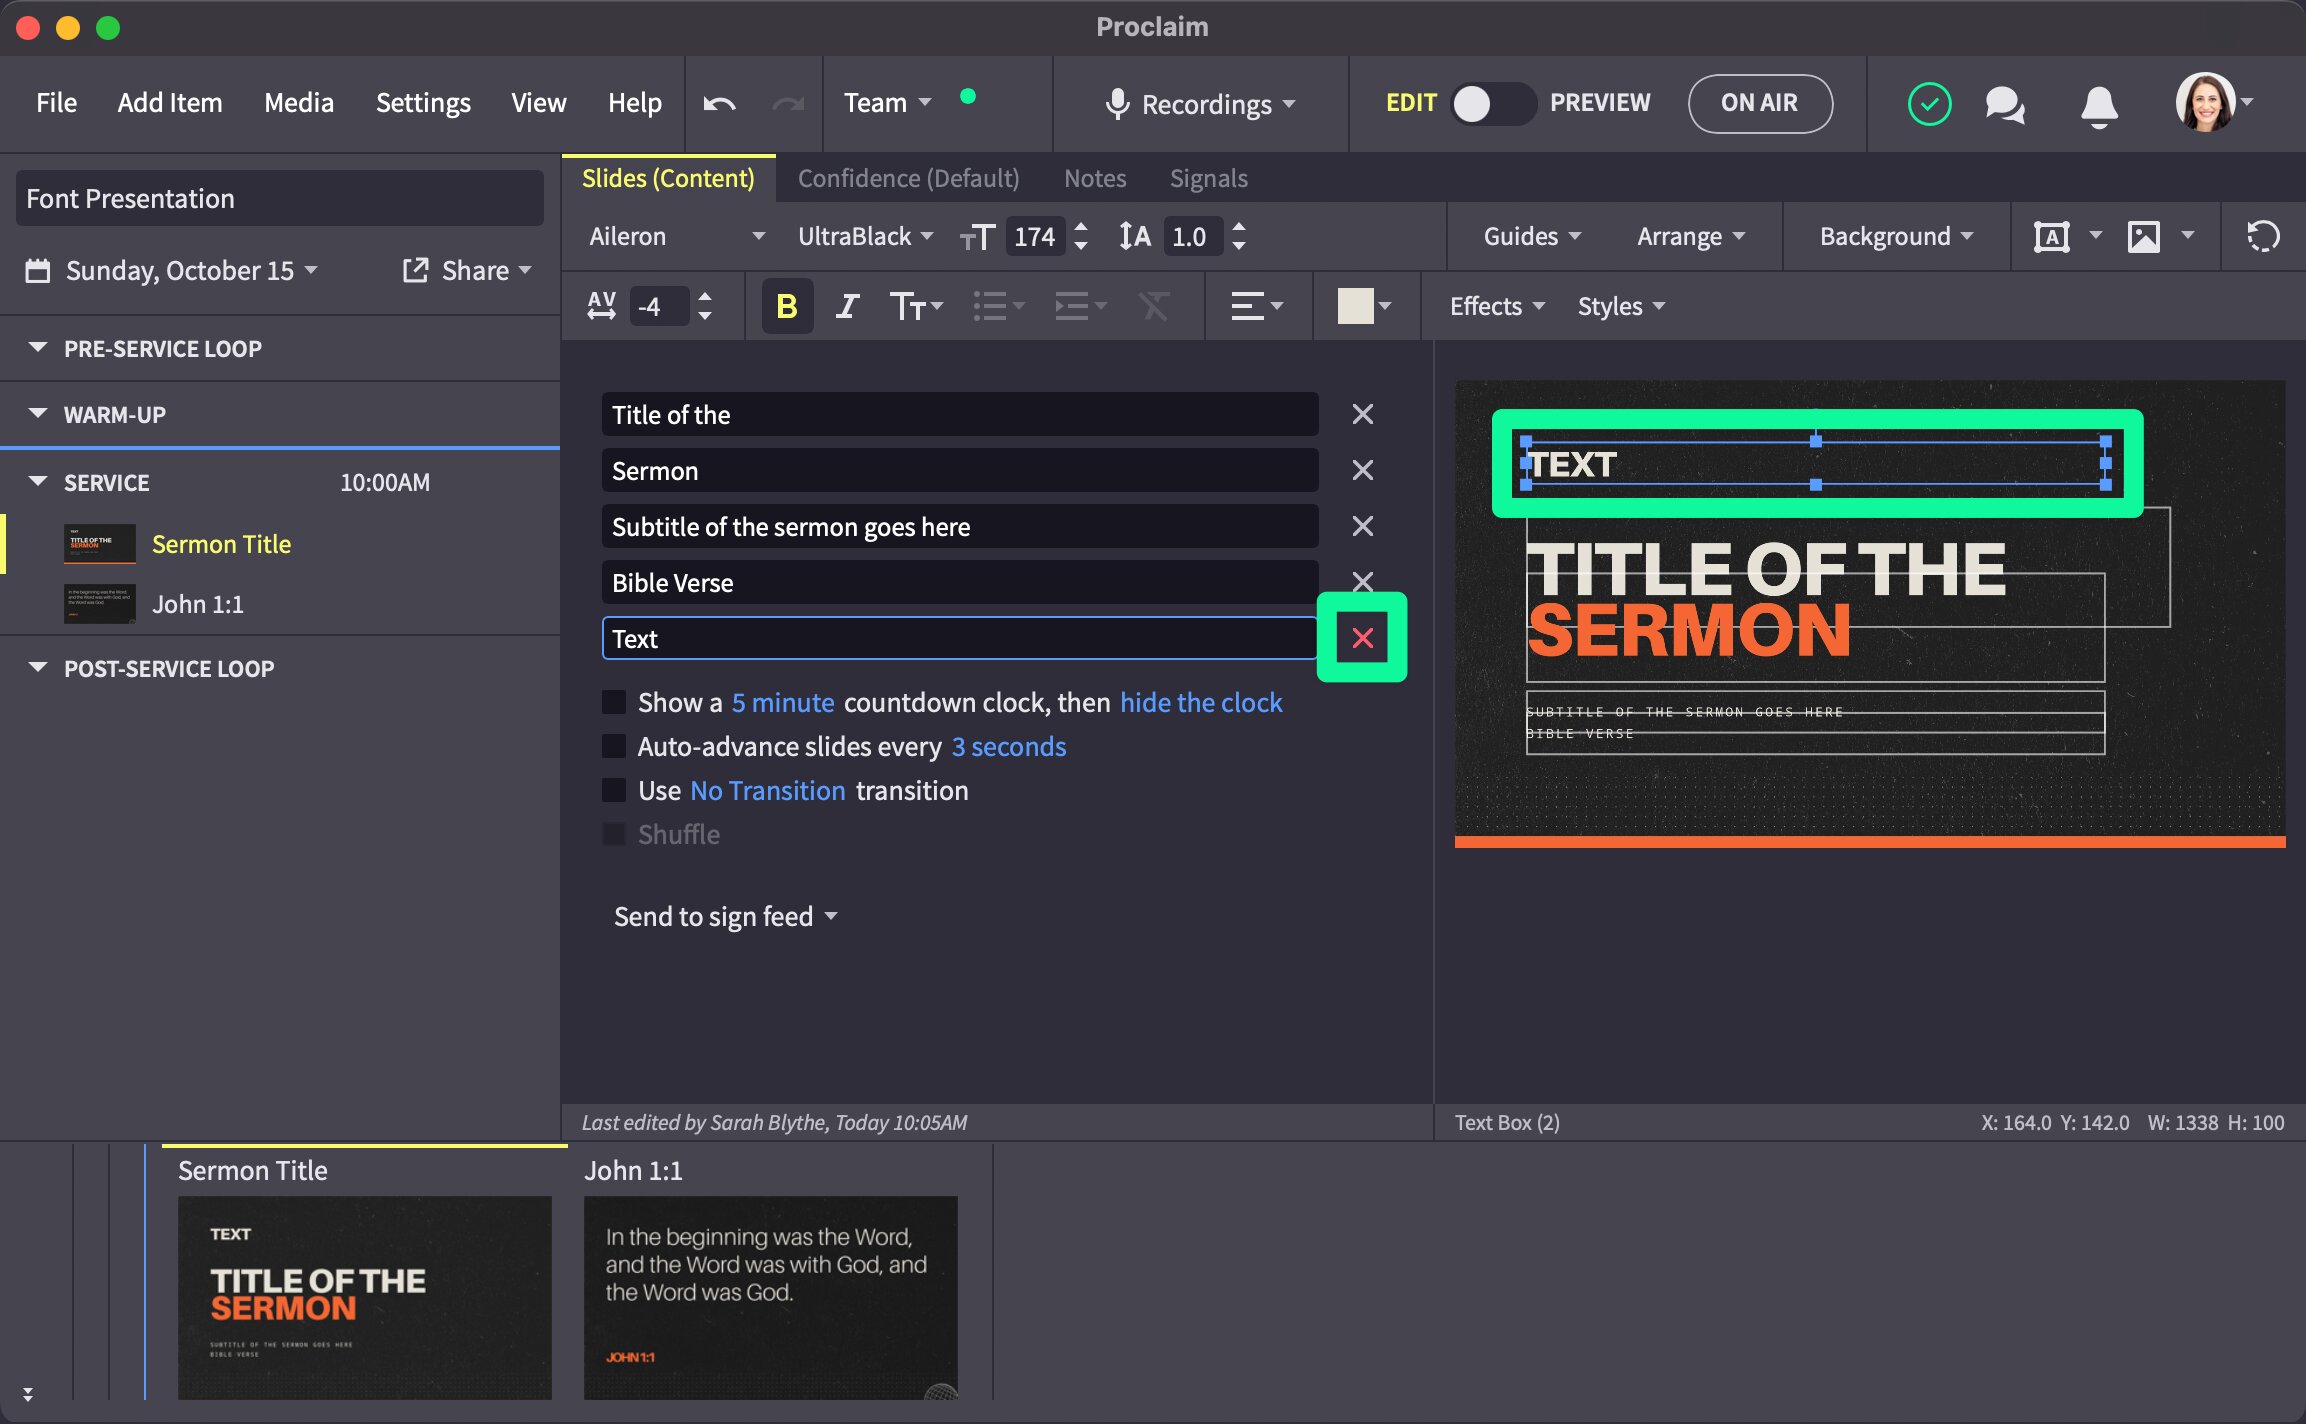The image size is (2306, 1424).
Task: Open the text capitalization options
Action: pos(916,306)
